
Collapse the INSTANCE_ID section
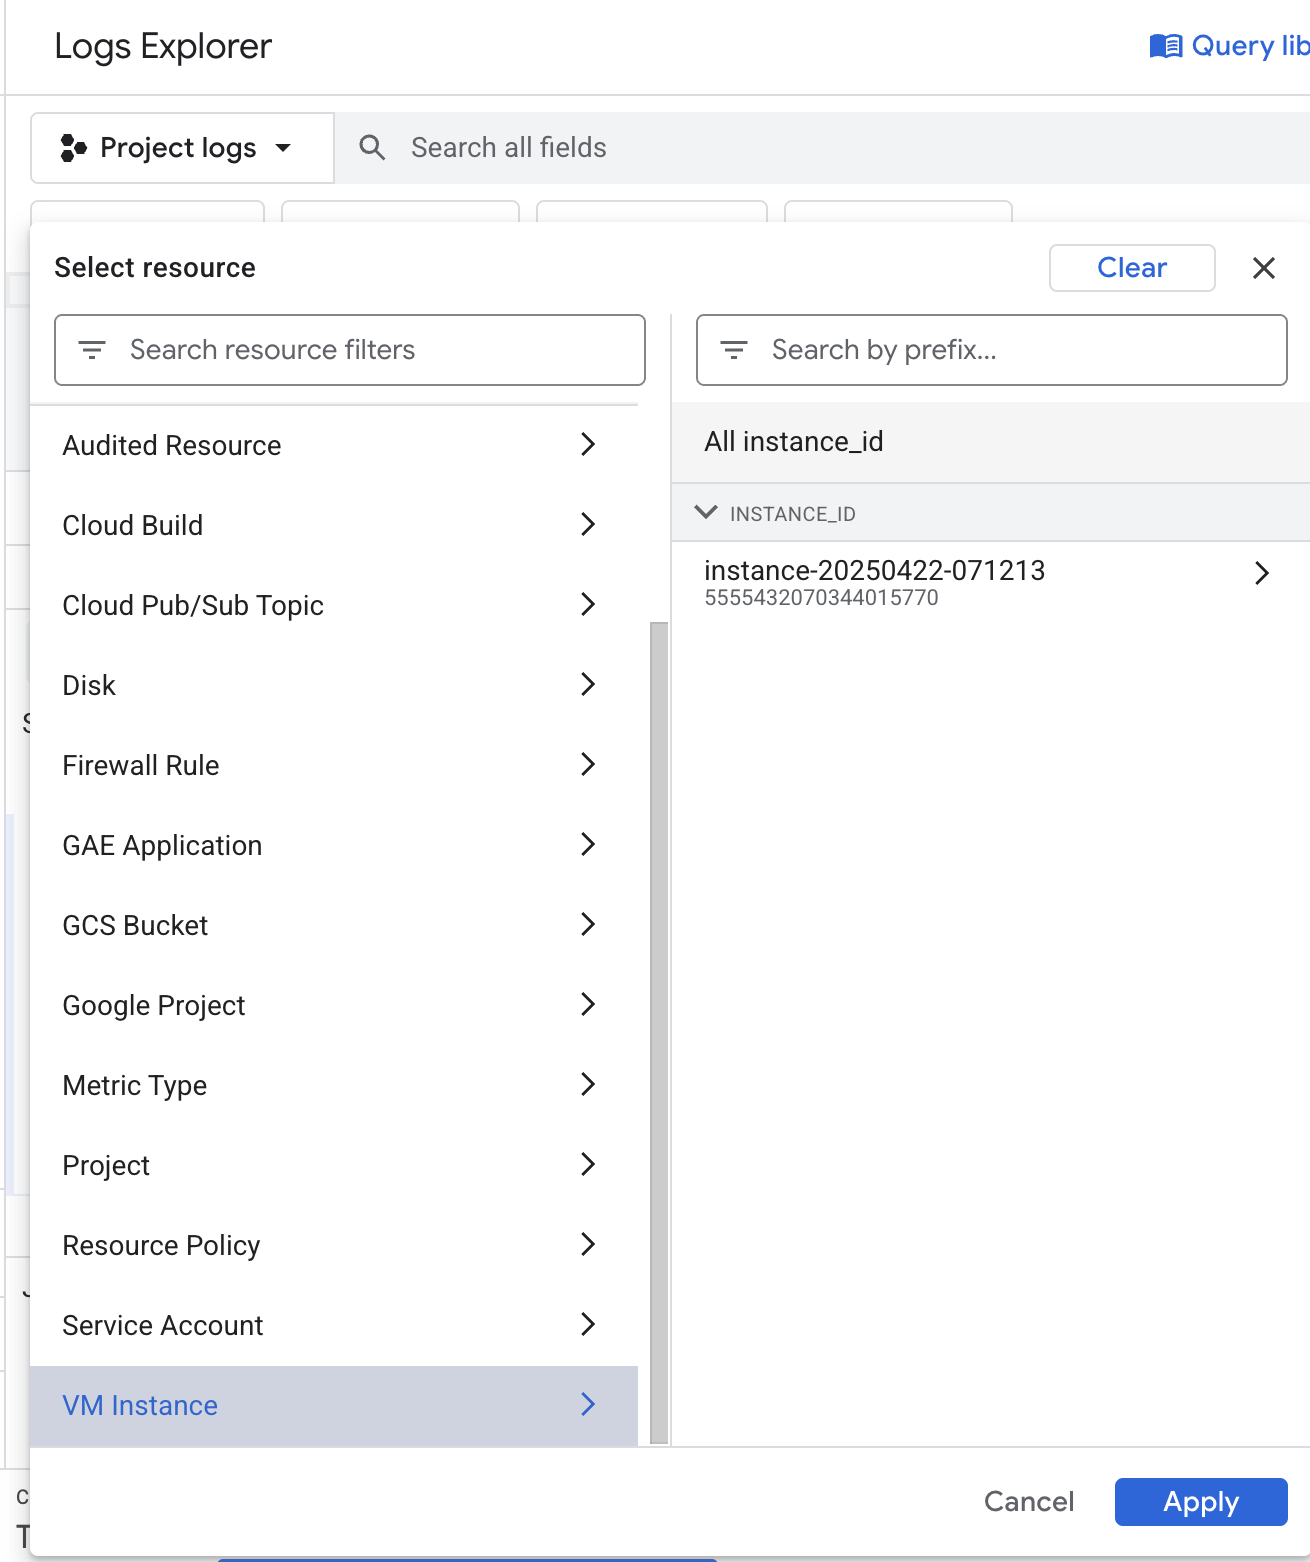coord(706,513)
